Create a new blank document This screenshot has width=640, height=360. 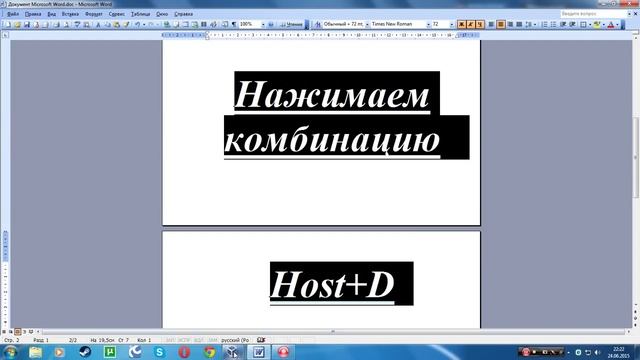click(7, 24)
